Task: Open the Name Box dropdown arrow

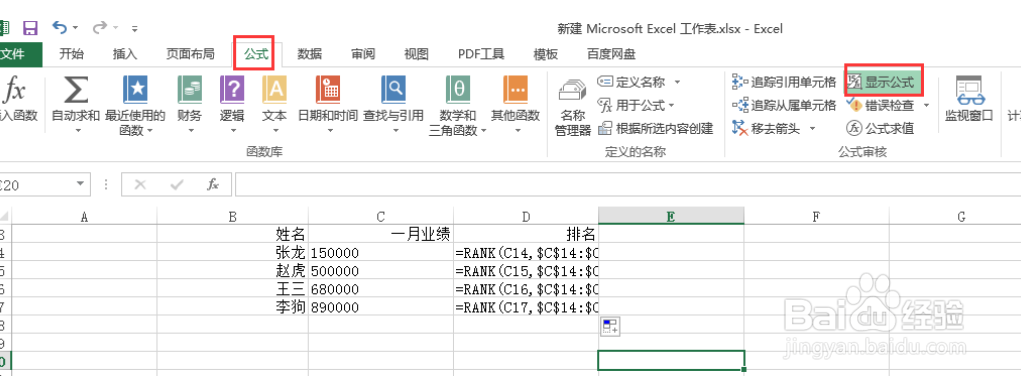Action: (x=81, y=185)
